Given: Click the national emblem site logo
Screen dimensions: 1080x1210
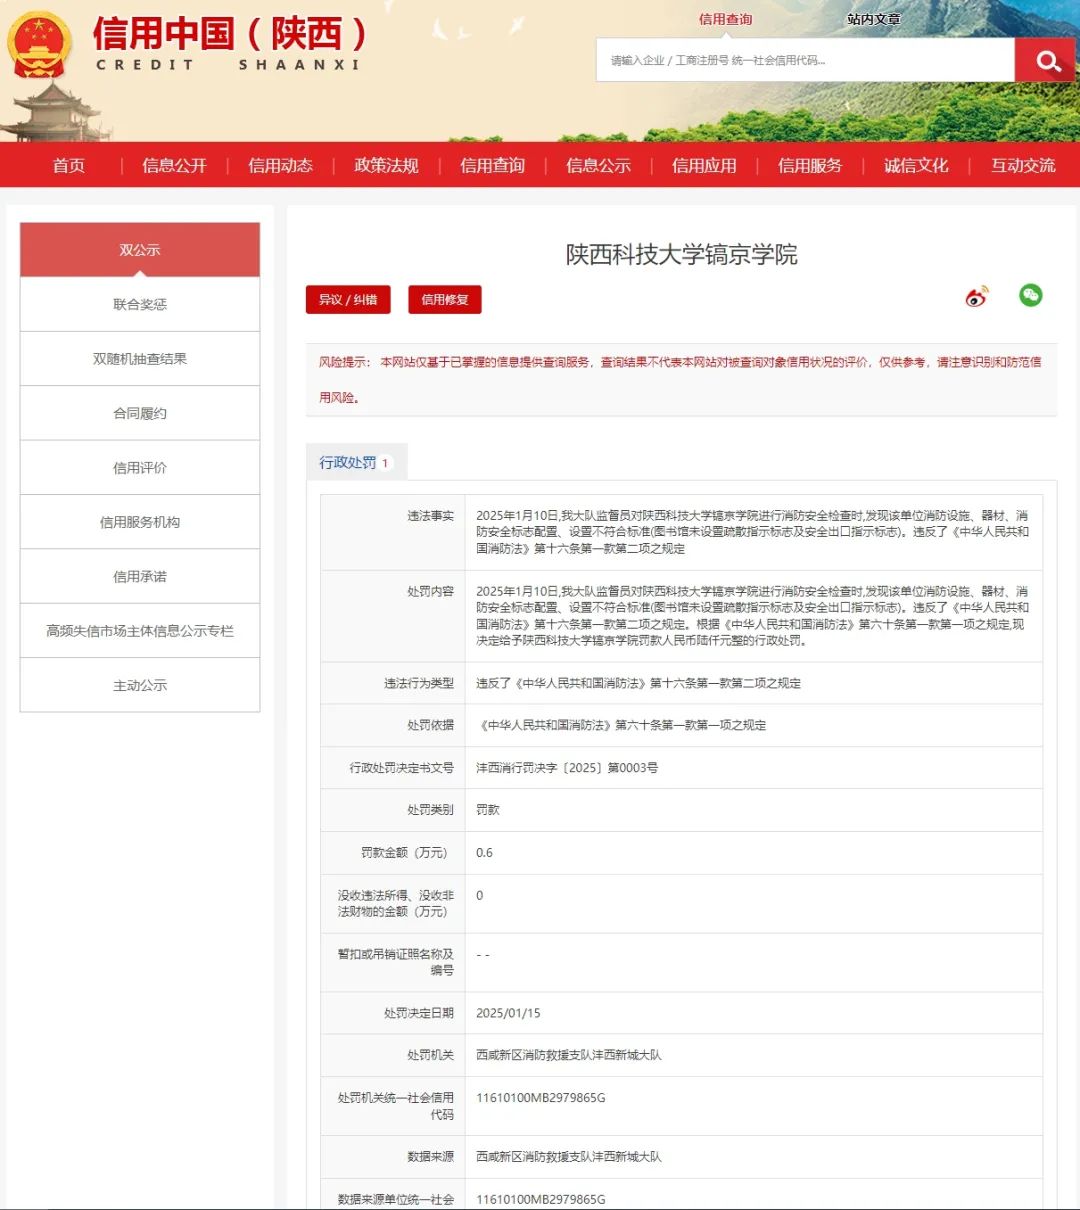Looking at the screenshot, I should pyautogui.click(x=40, y=47).
